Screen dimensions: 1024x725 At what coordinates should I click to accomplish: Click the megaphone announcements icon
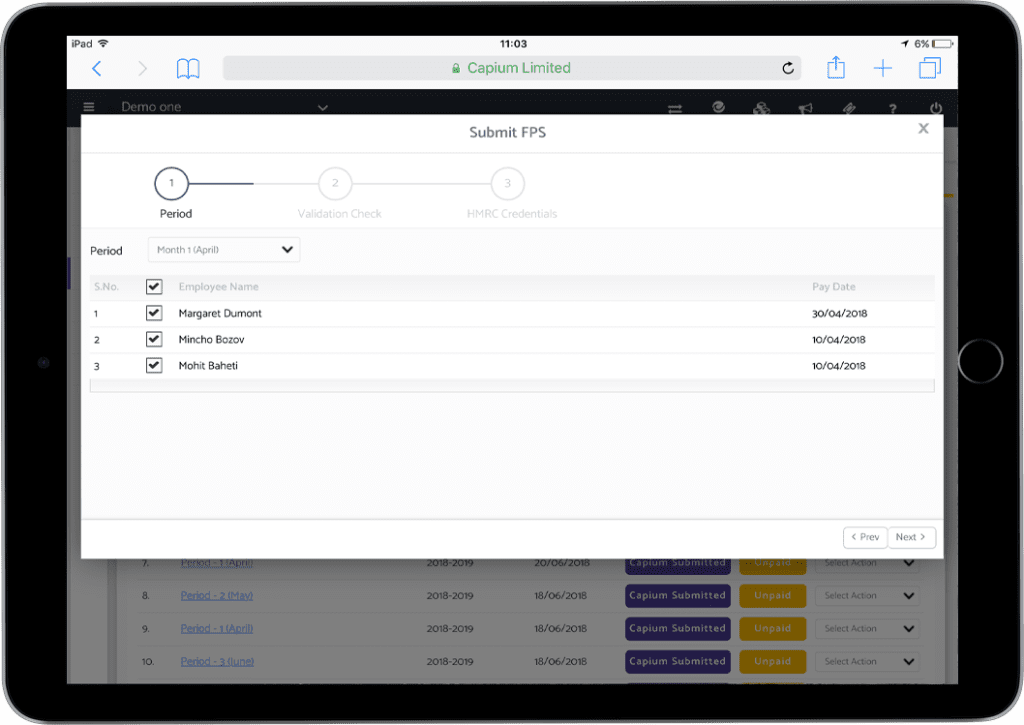(x=806, y=108)
